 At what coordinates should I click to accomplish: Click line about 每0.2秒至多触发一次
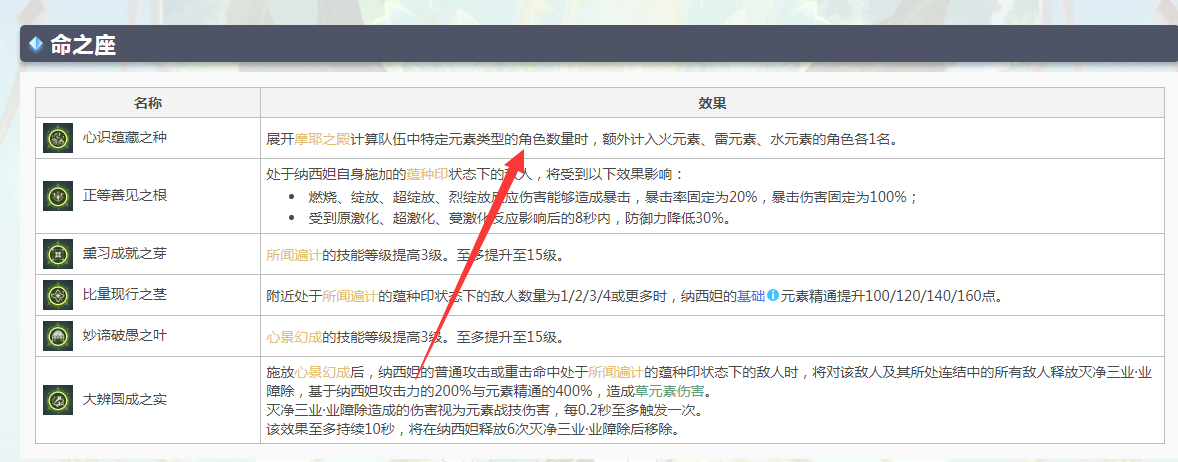[x=484, y=412]
